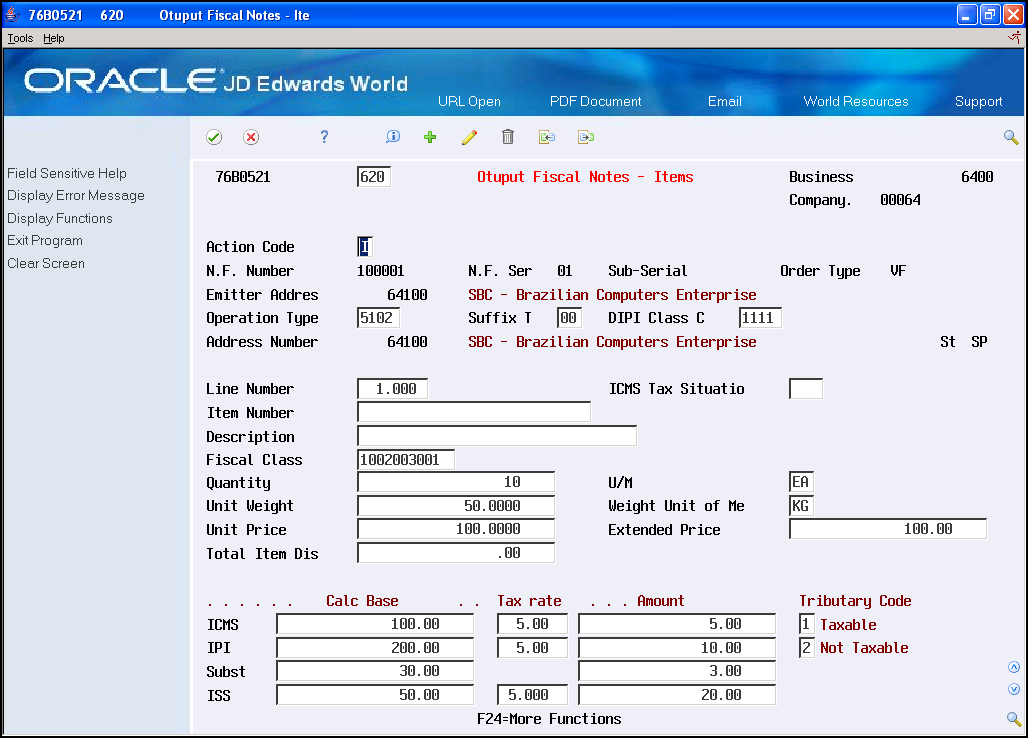
Task: Click the IPI Calc Base field
Action: pos(375,648)
